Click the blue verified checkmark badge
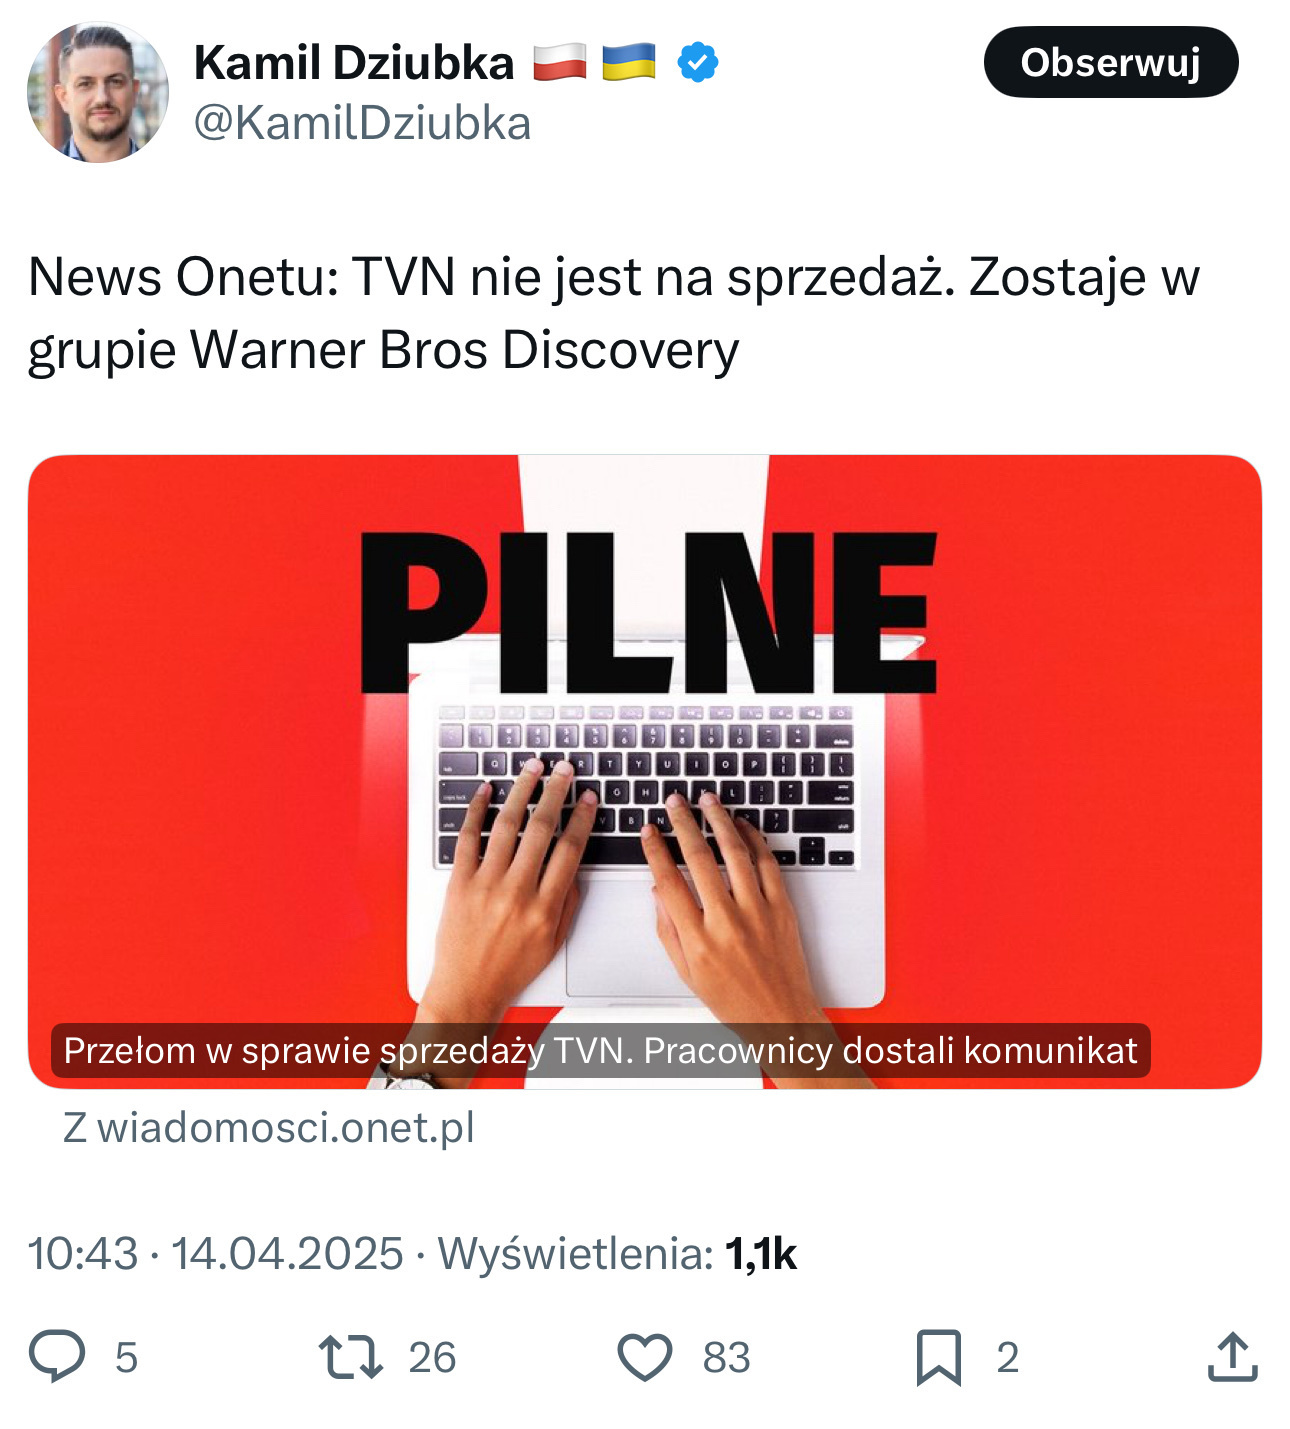 click(697, 63)
